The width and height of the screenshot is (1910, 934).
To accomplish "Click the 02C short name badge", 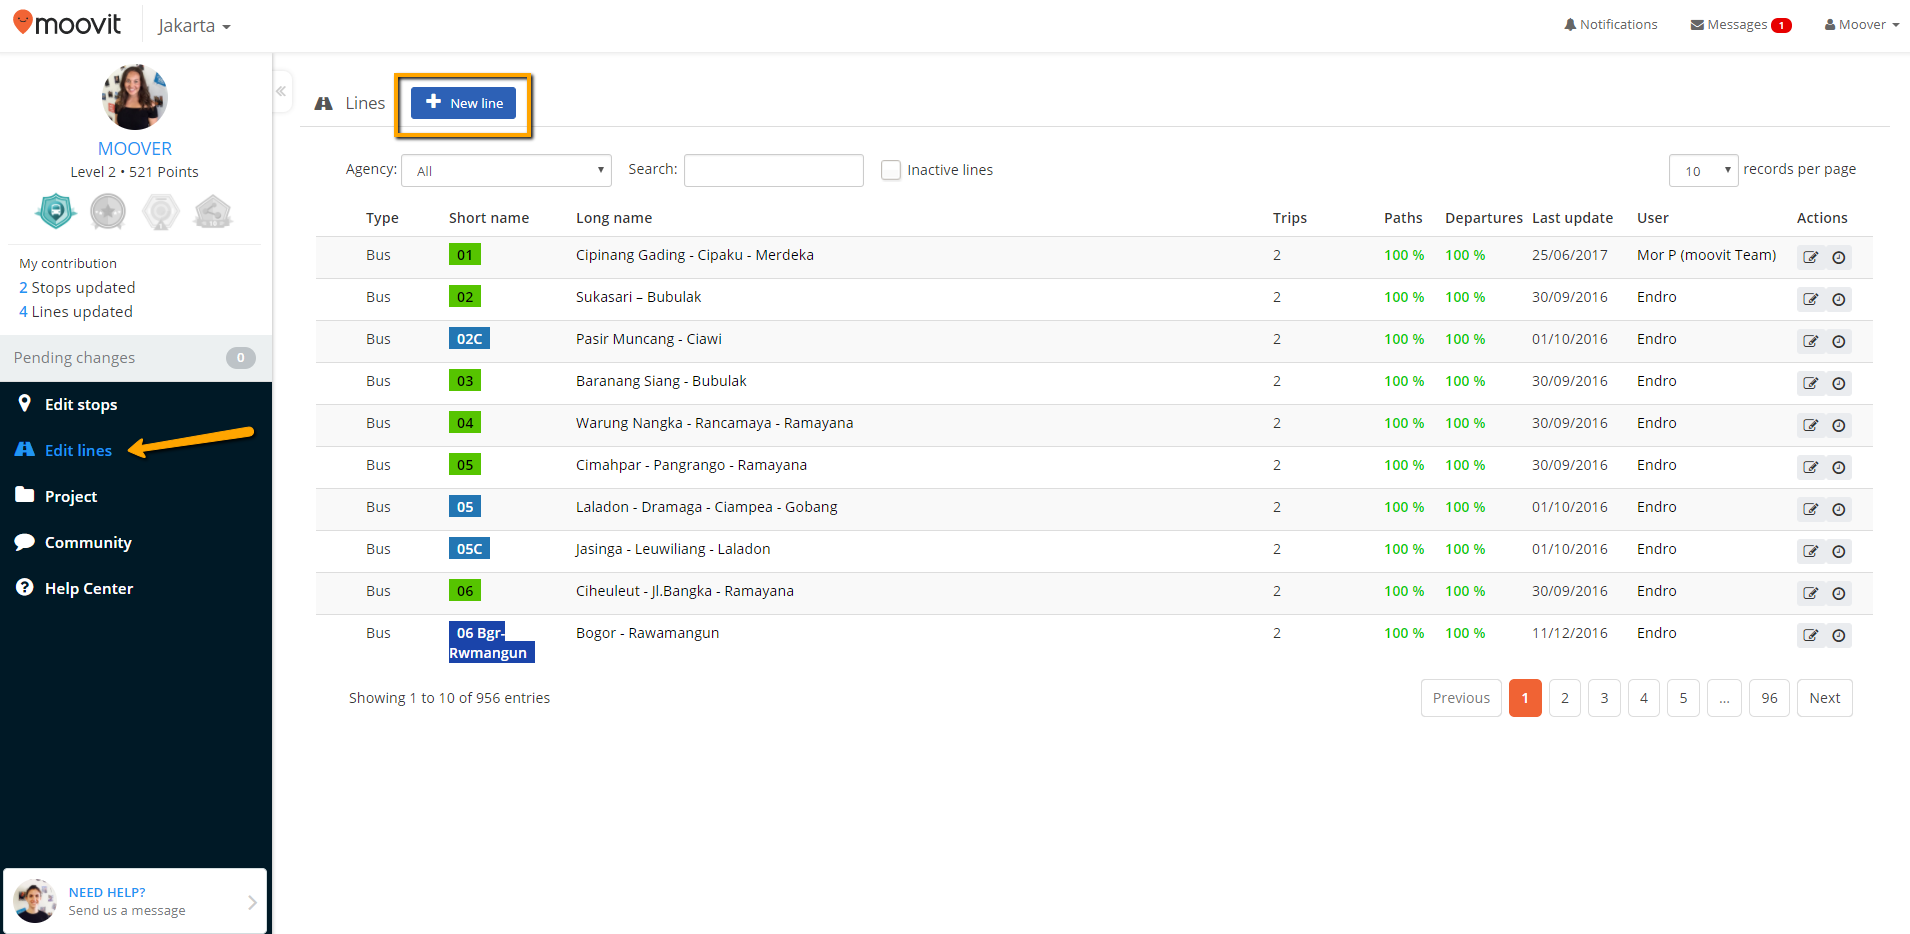I will point(469,338).
